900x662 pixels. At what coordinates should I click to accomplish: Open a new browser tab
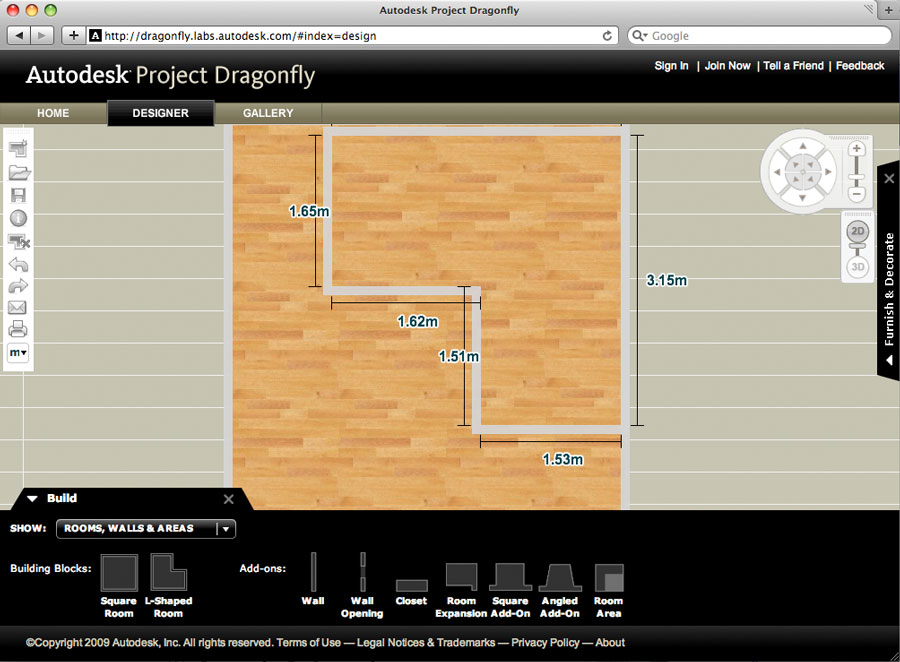point(889,10)
